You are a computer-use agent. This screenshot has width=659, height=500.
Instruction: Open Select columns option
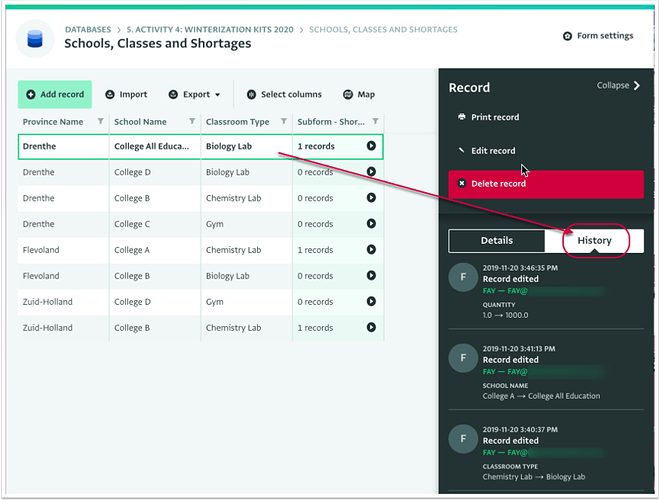coord(284,95)
